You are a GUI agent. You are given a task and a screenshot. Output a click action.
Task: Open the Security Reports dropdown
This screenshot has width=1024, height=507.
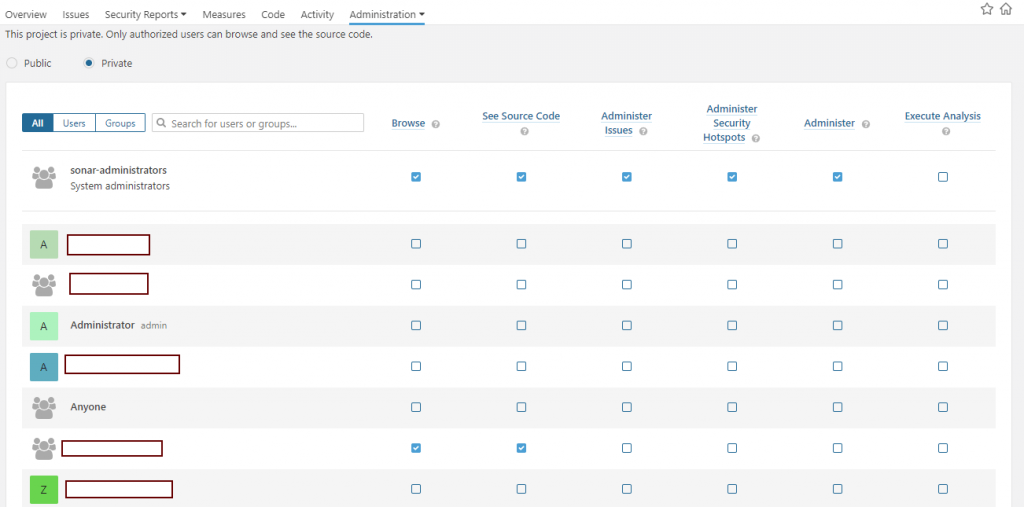coord(146,14)
